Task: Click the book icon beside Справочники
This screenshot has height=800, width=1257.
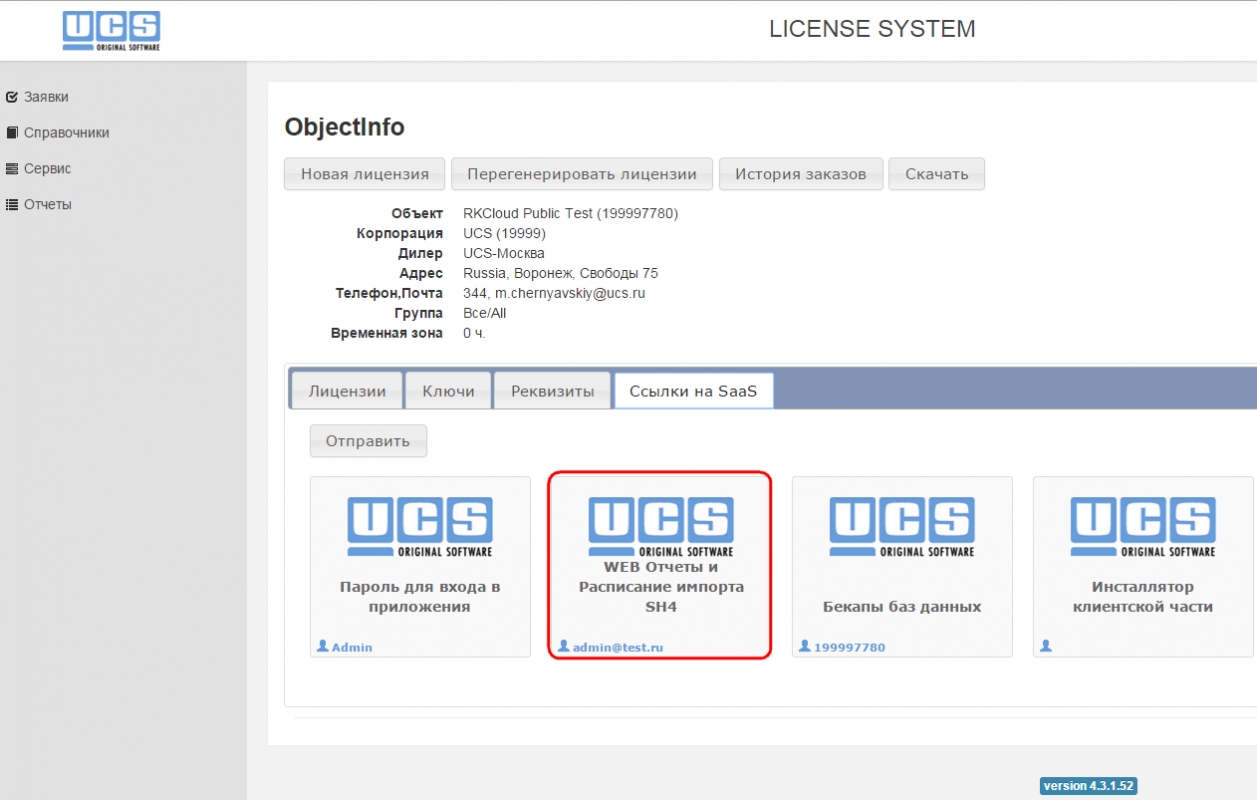Action: 12,133
